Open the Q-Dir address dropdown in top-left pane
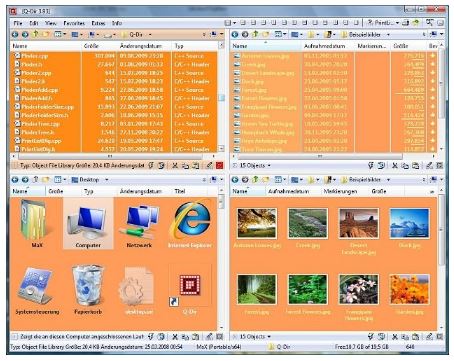Screen dimensions: 454x361 coord(150,35)
